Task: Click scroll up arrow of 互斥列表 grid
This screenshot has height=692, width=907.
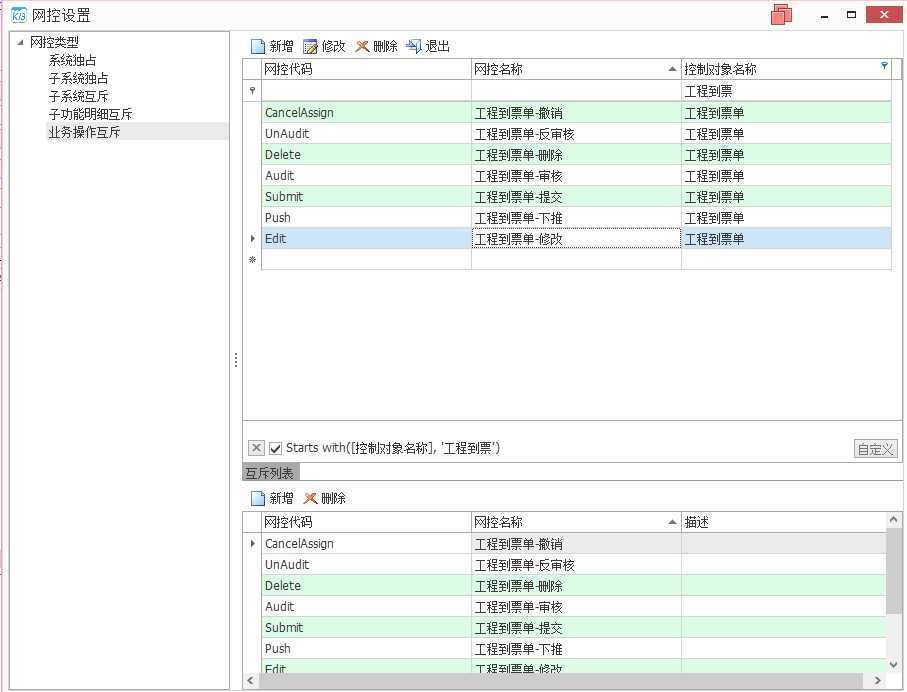Action: pos(893,520)
